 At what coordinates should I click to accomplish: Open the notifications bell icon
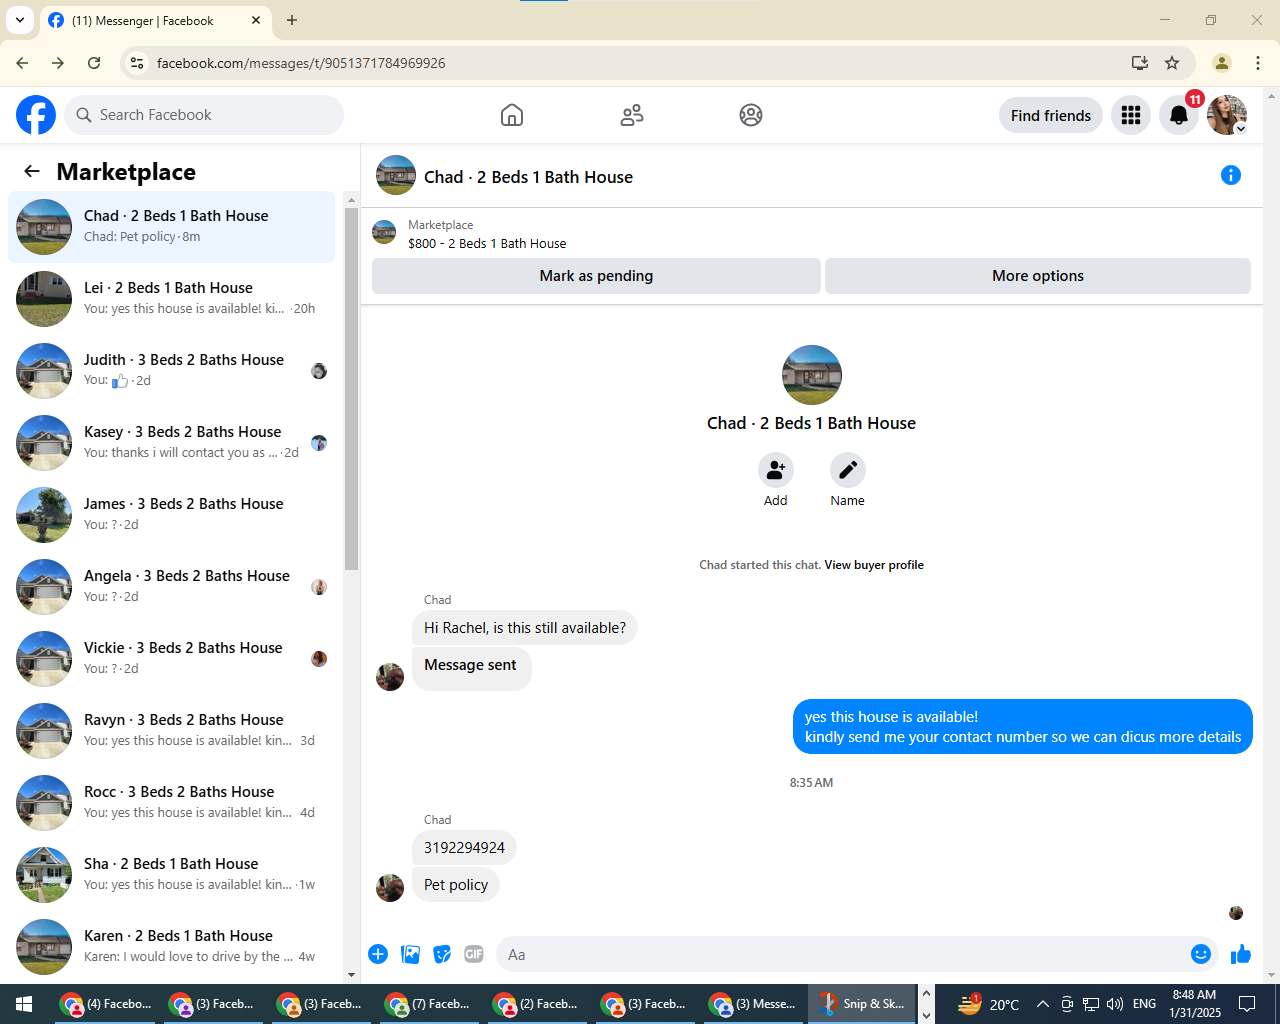point(1179,115)
